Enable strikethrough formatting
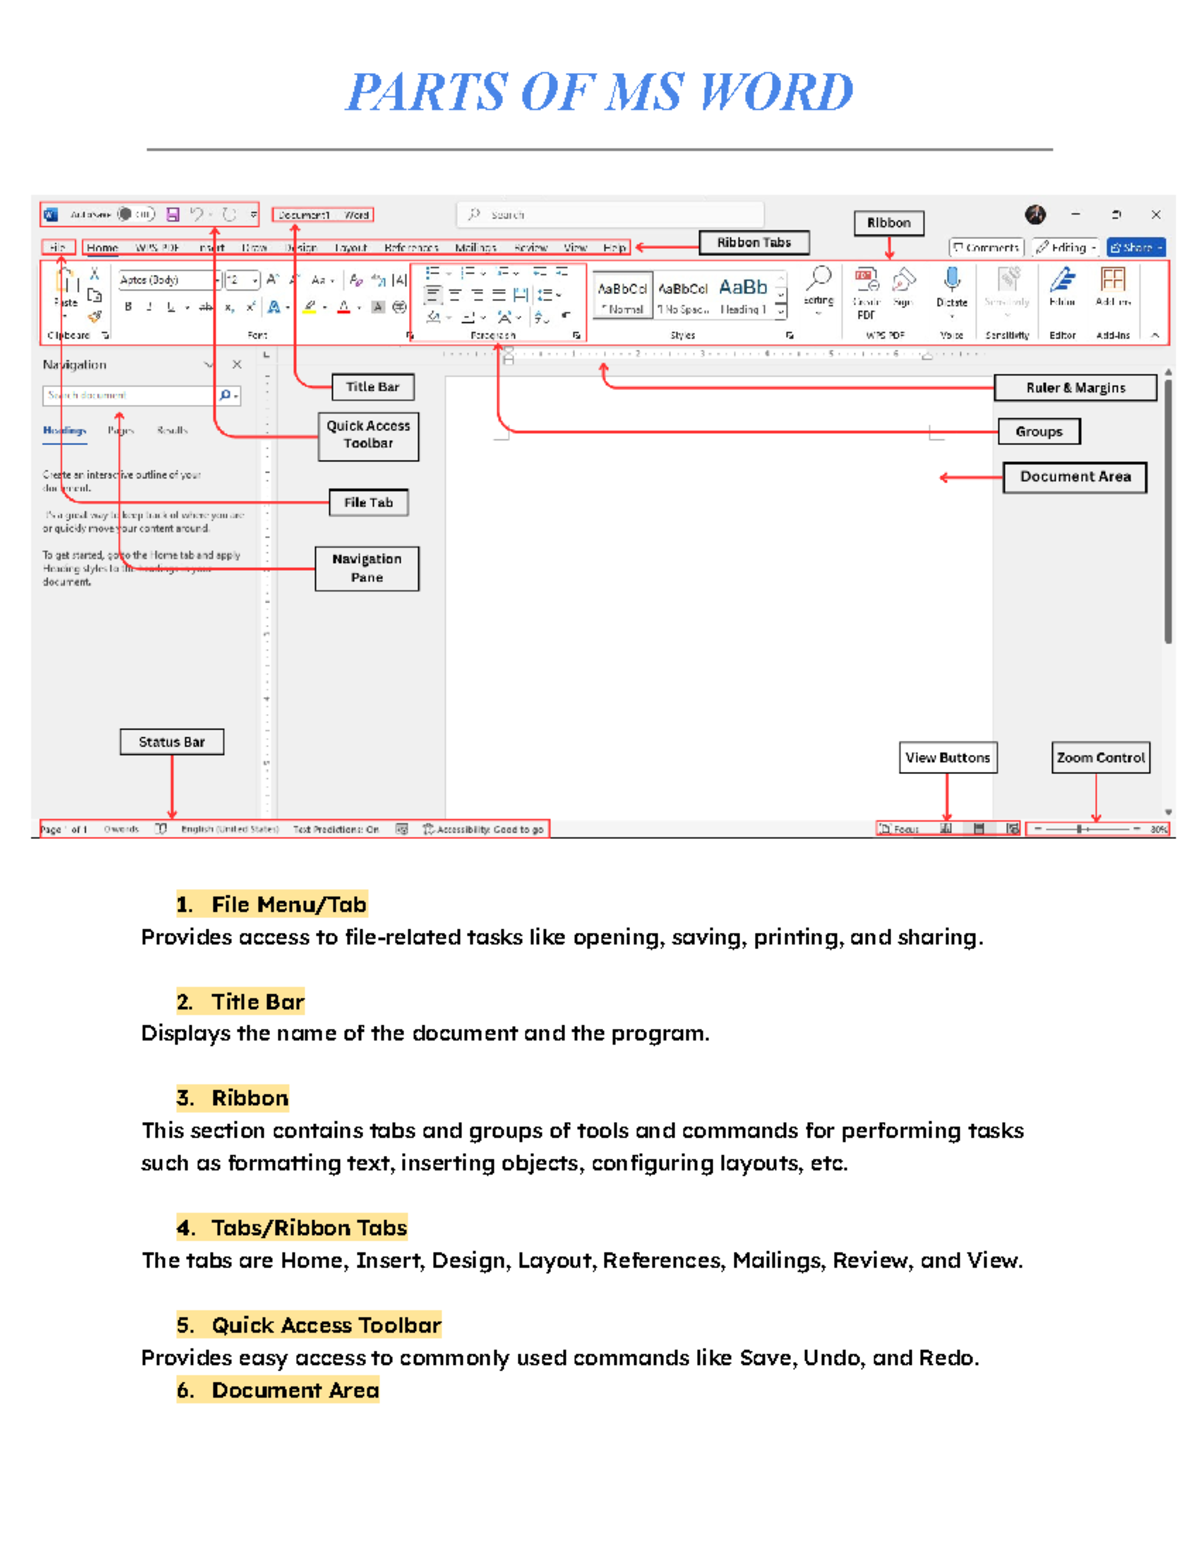This screenshot has height=1553, width=1200. click(206, 307)
